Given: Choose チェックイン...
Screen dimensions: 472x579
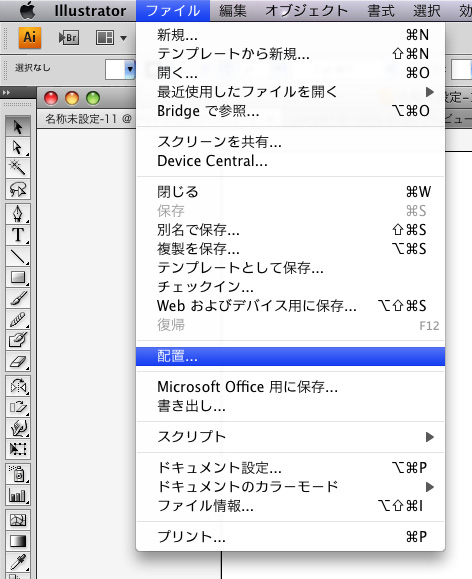Looking at the screenshot, I should (290, 287).
